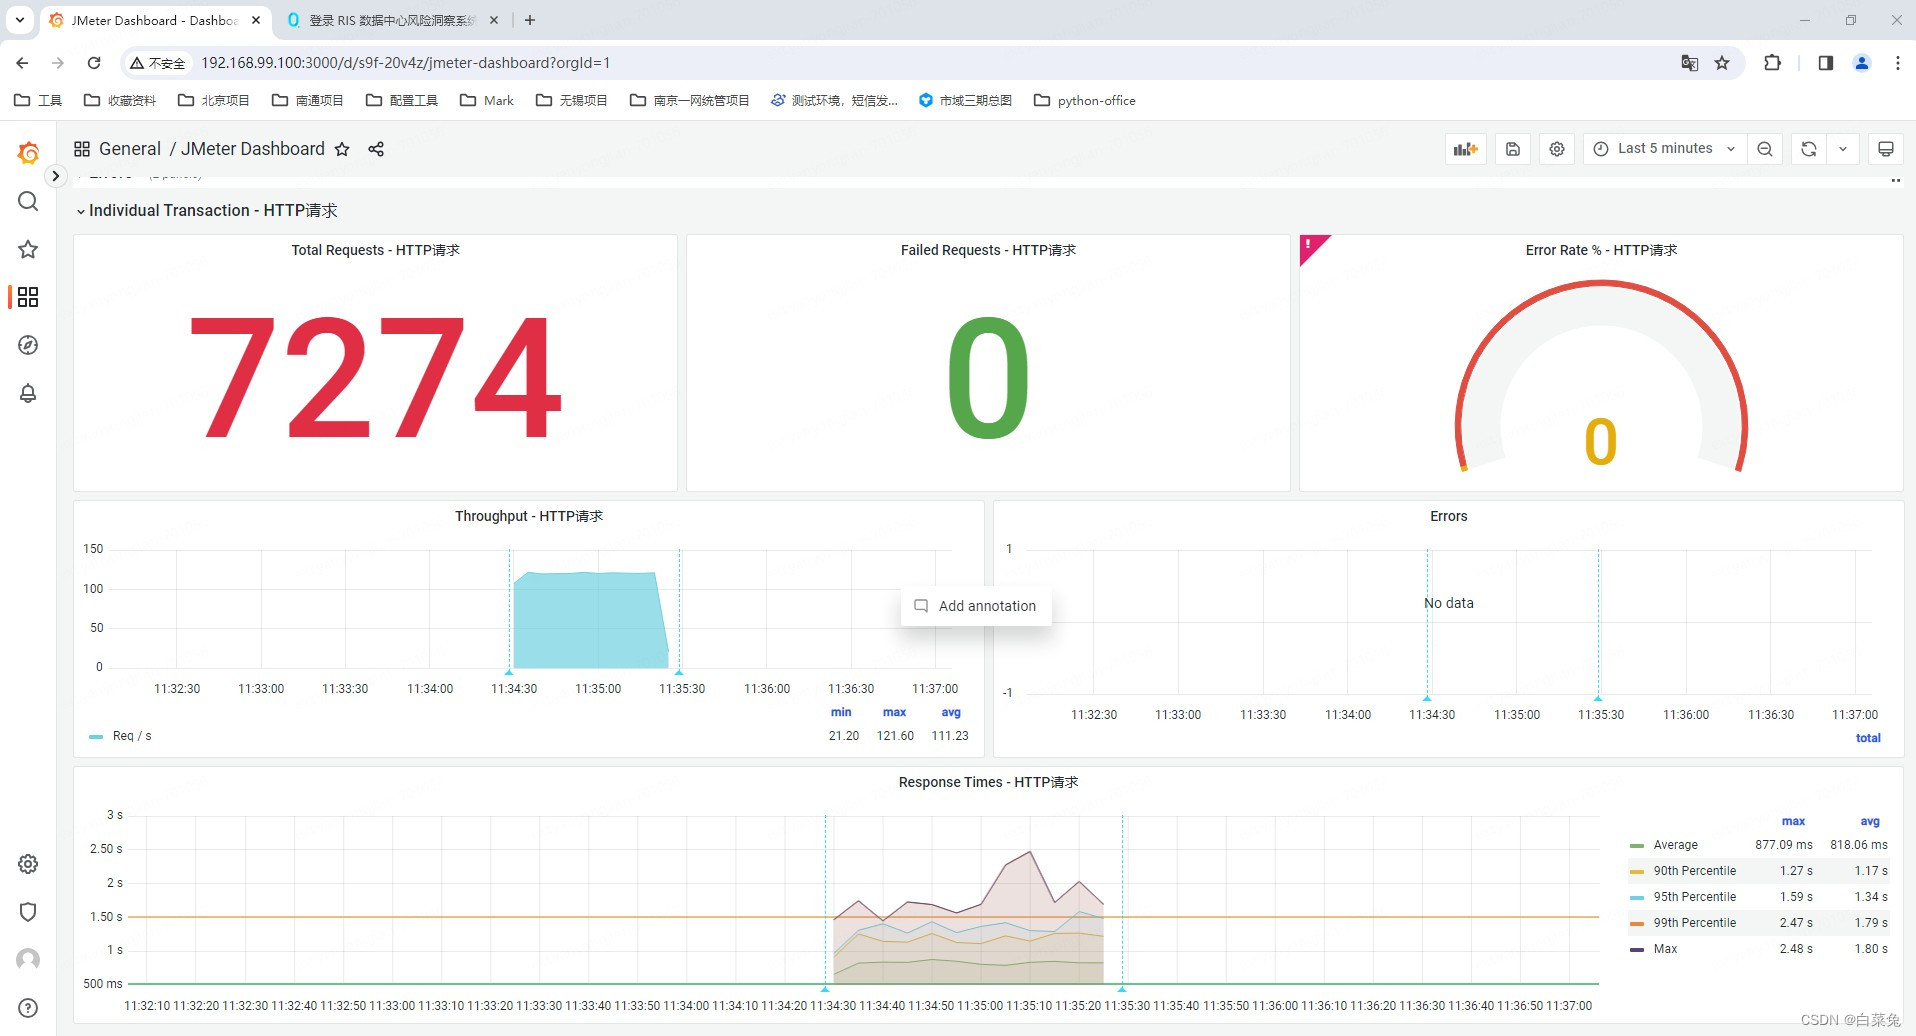Open Explore compass icon

coord(28,345)
